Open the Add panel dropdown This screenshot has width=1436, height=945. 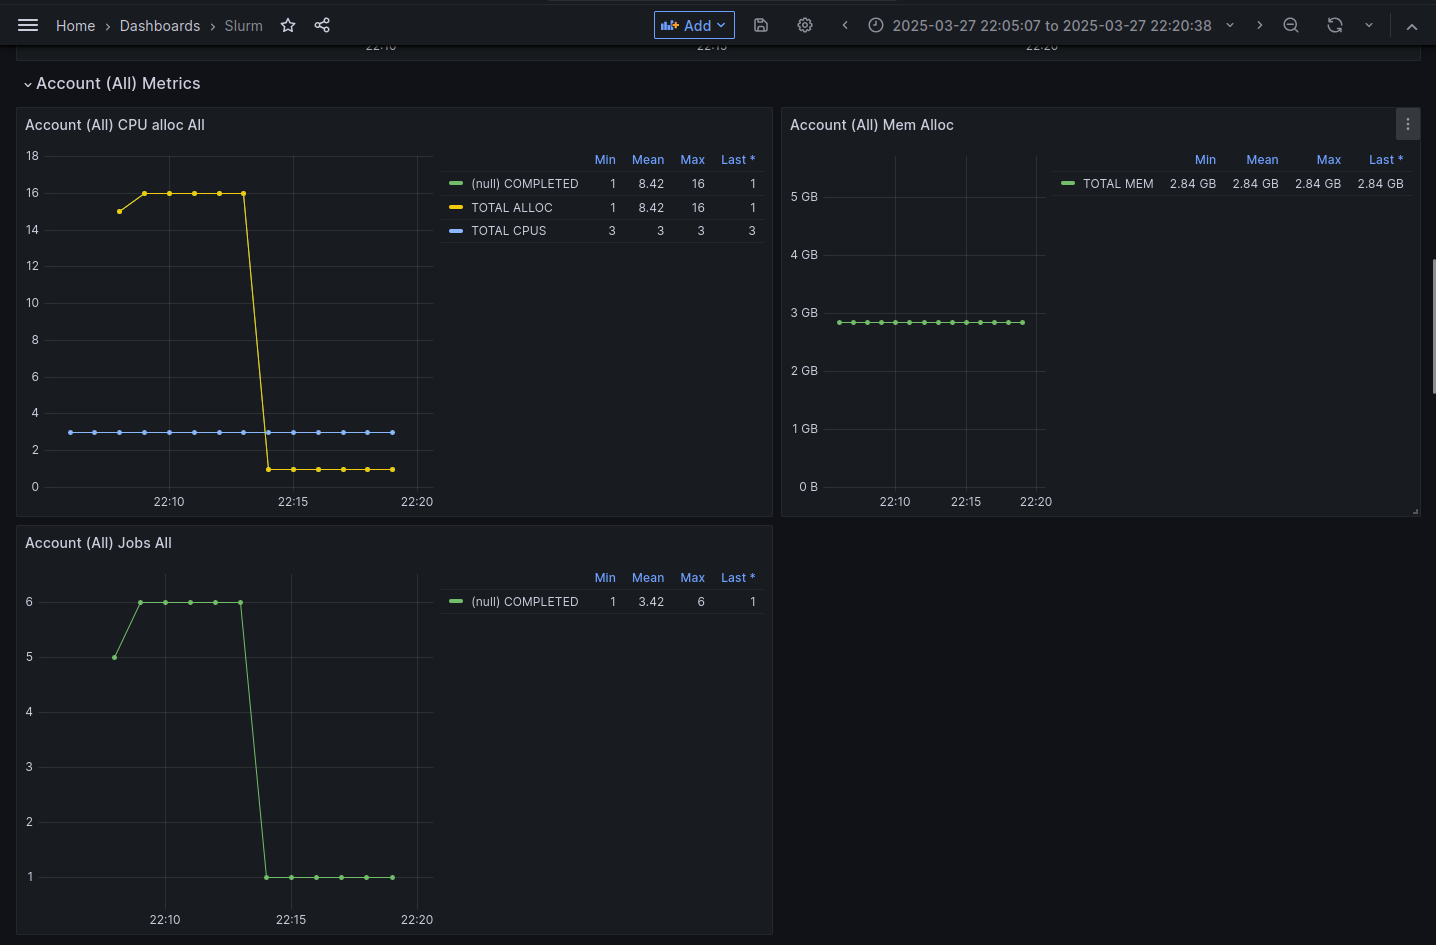694,25
